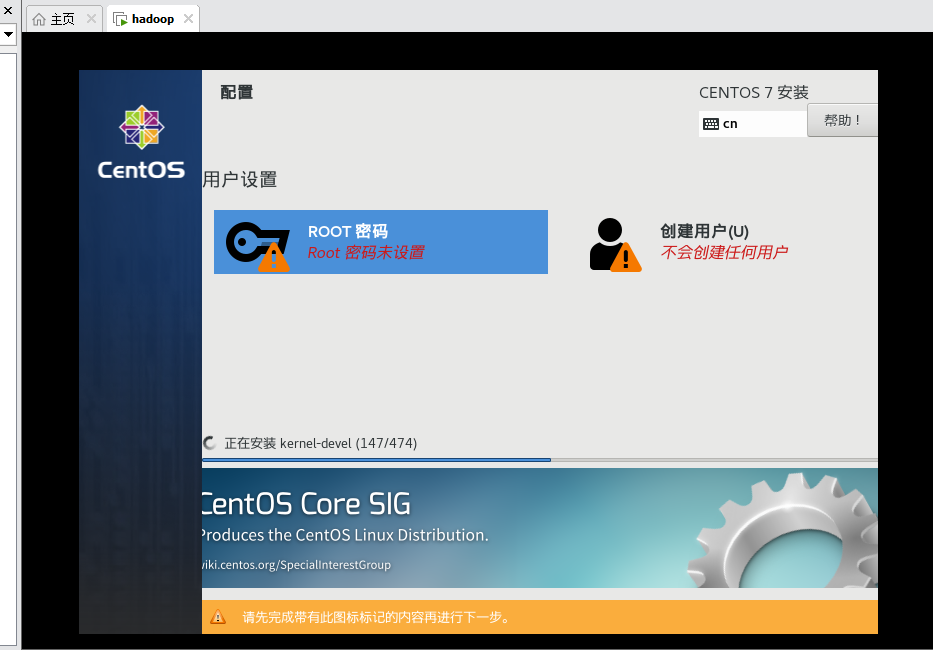This screenshot has height=650, width=933.
Task: Open the ROOT 密码 settings tile
Action: point(381,242)
